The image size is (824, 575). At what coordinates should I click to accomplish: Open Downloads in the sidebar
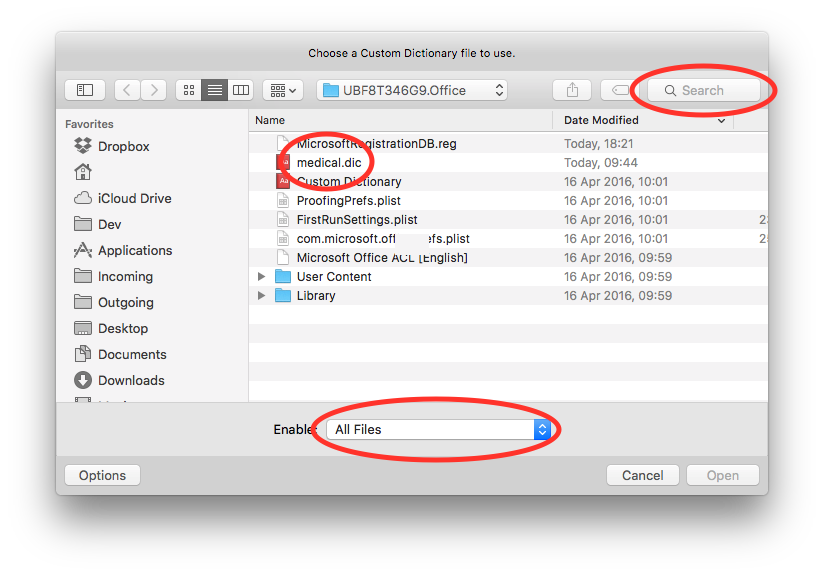(x=119, y=380)
